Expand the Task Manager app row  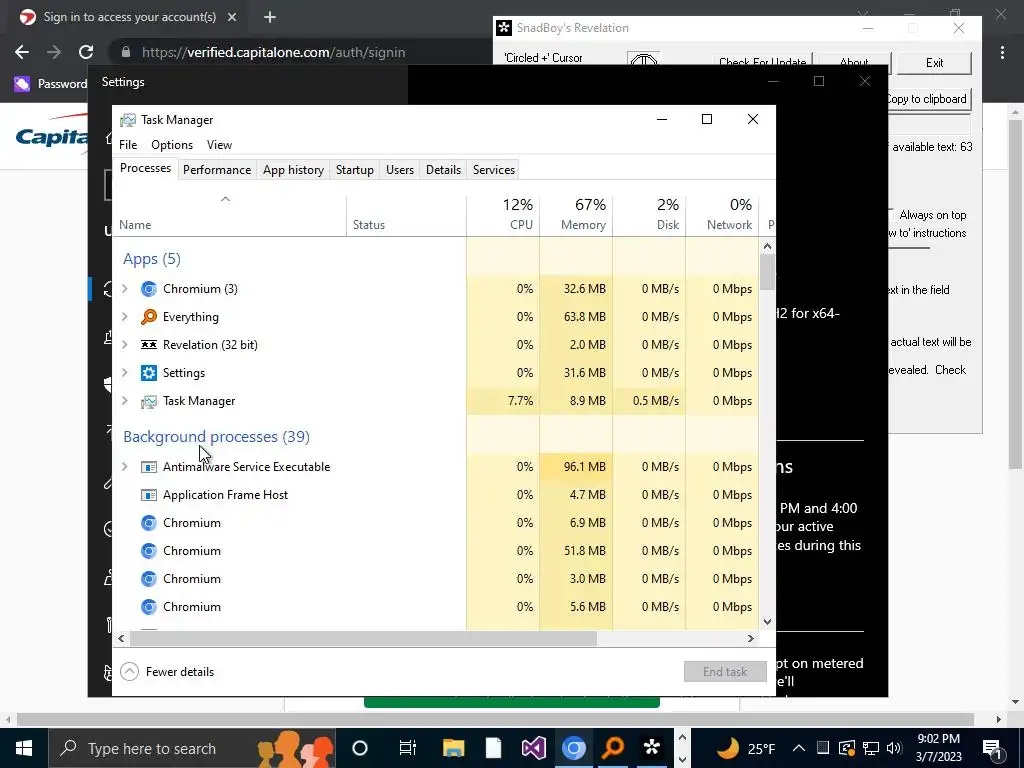[x=125, y=401]
